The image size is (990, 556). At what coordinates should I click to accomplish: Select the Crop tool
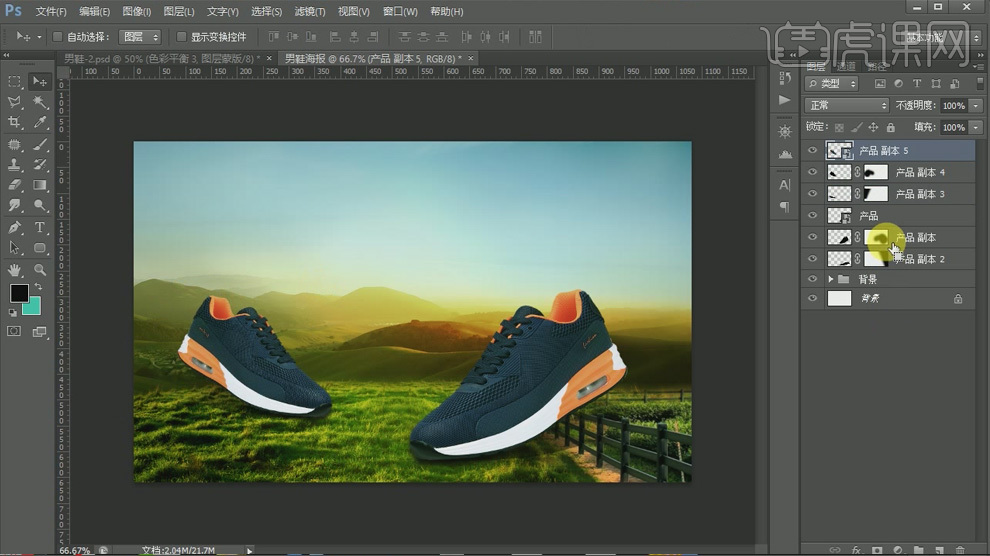tap(15, 123)
